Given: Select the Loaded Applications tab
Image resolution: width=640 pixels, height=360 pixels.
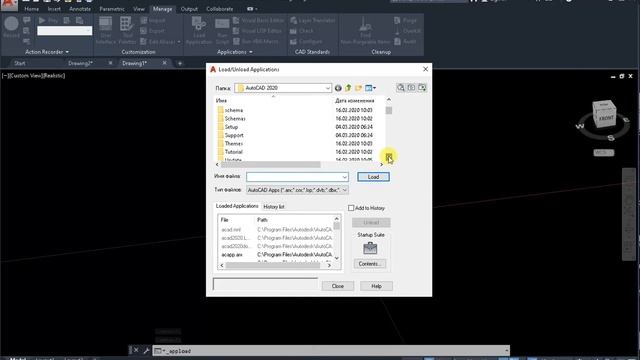Looking at the screenshot, I should (237, 207).
